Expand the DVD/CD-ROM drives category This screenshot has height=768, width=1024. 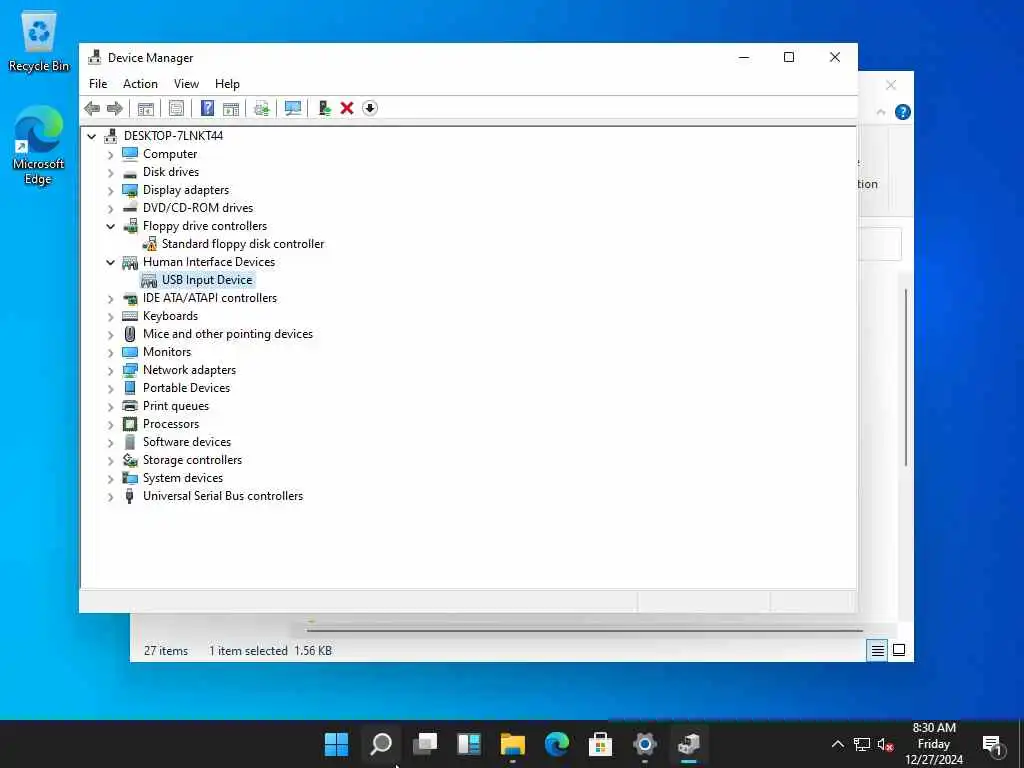tap(110, 208)
